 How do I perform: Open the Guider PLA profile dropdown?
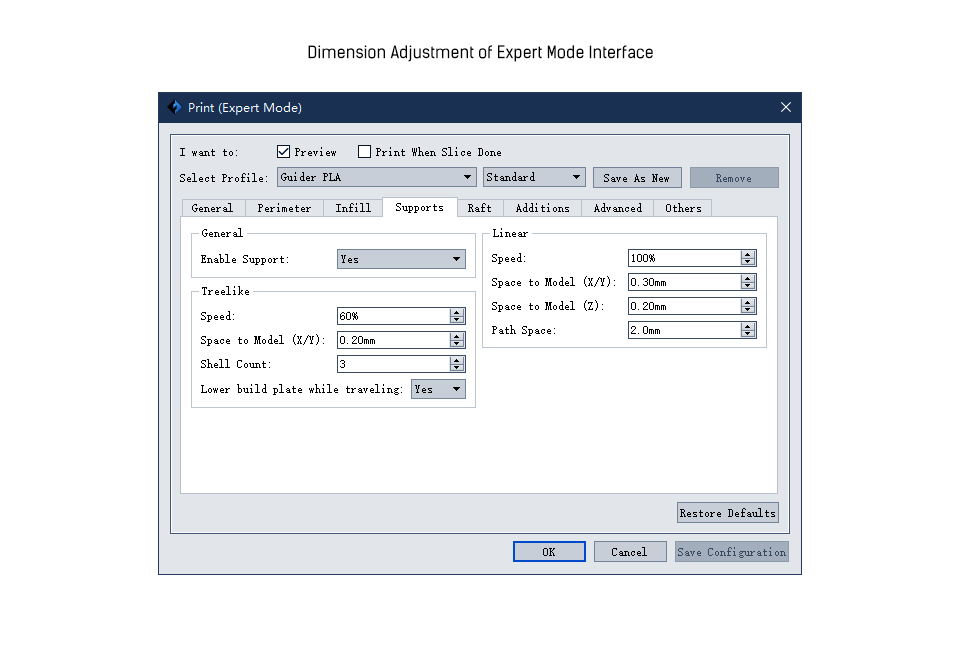pos(377,177)
